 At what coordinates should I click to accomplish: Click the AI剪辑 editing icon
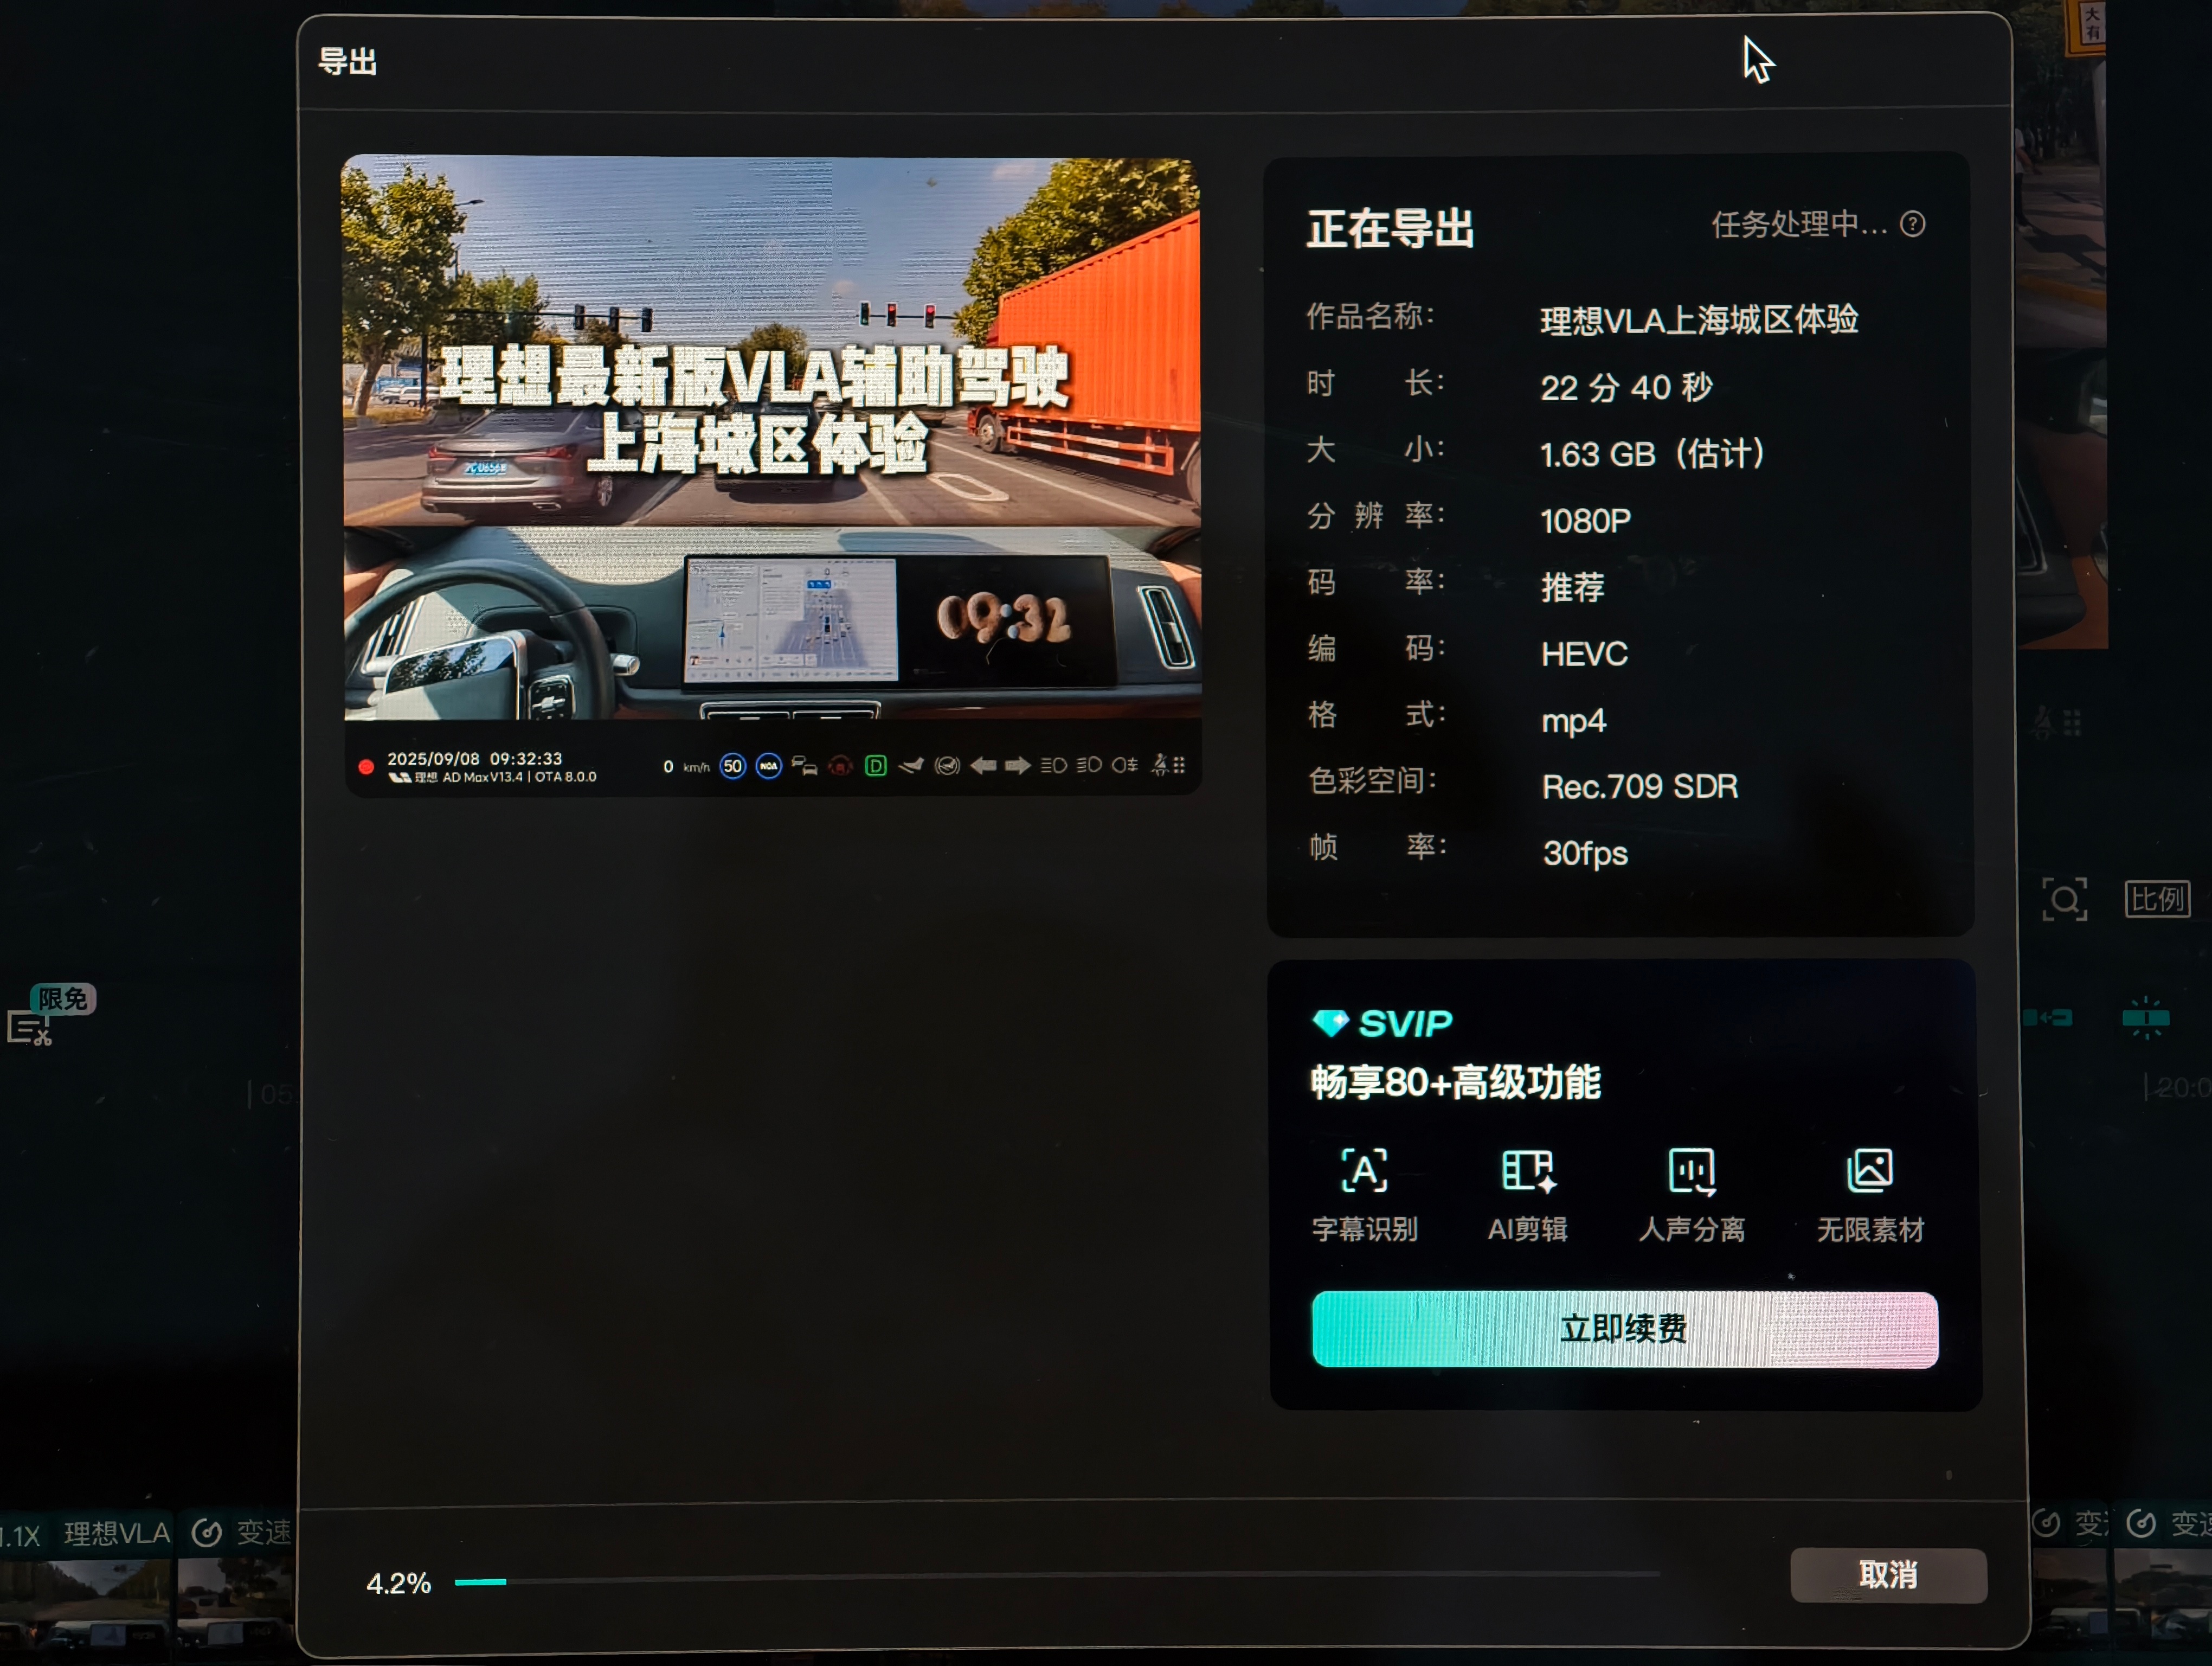[1528, 1170]
